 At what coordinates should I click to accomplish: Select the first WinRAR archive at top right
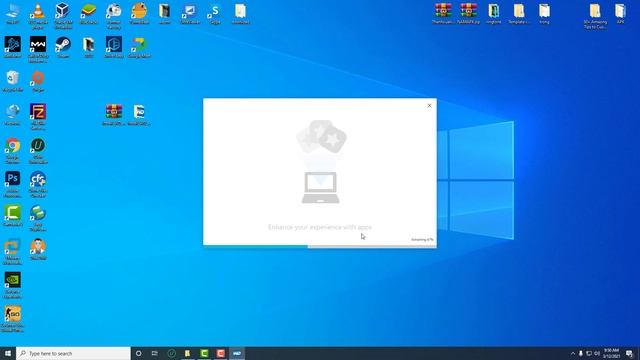(x=443, y=13)
